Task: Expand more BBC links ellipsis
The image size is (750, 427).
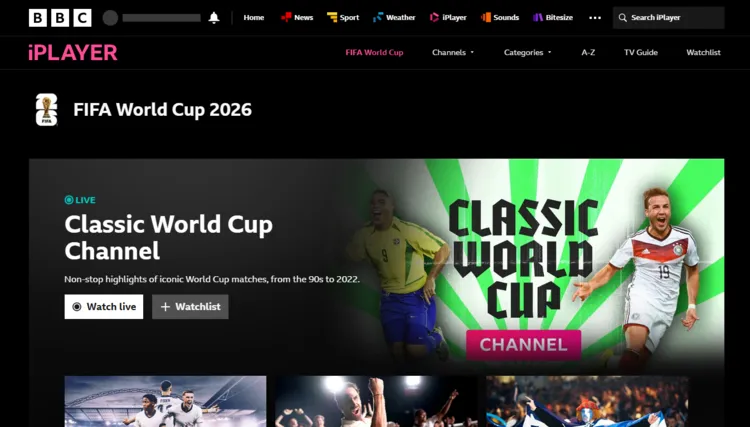Action: (x=595, y=18)
